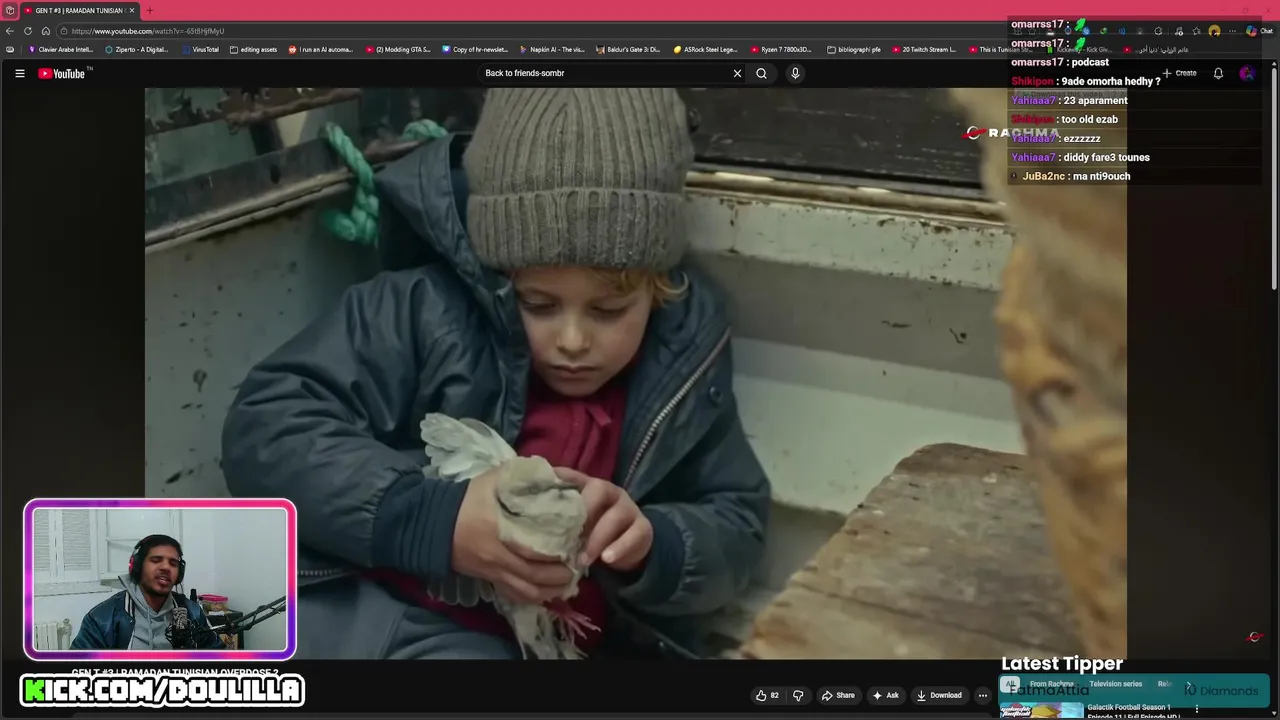1280x720 pixels.
Task: Open the 'editing assets' bookmark folder
Action: pos(254,49)
